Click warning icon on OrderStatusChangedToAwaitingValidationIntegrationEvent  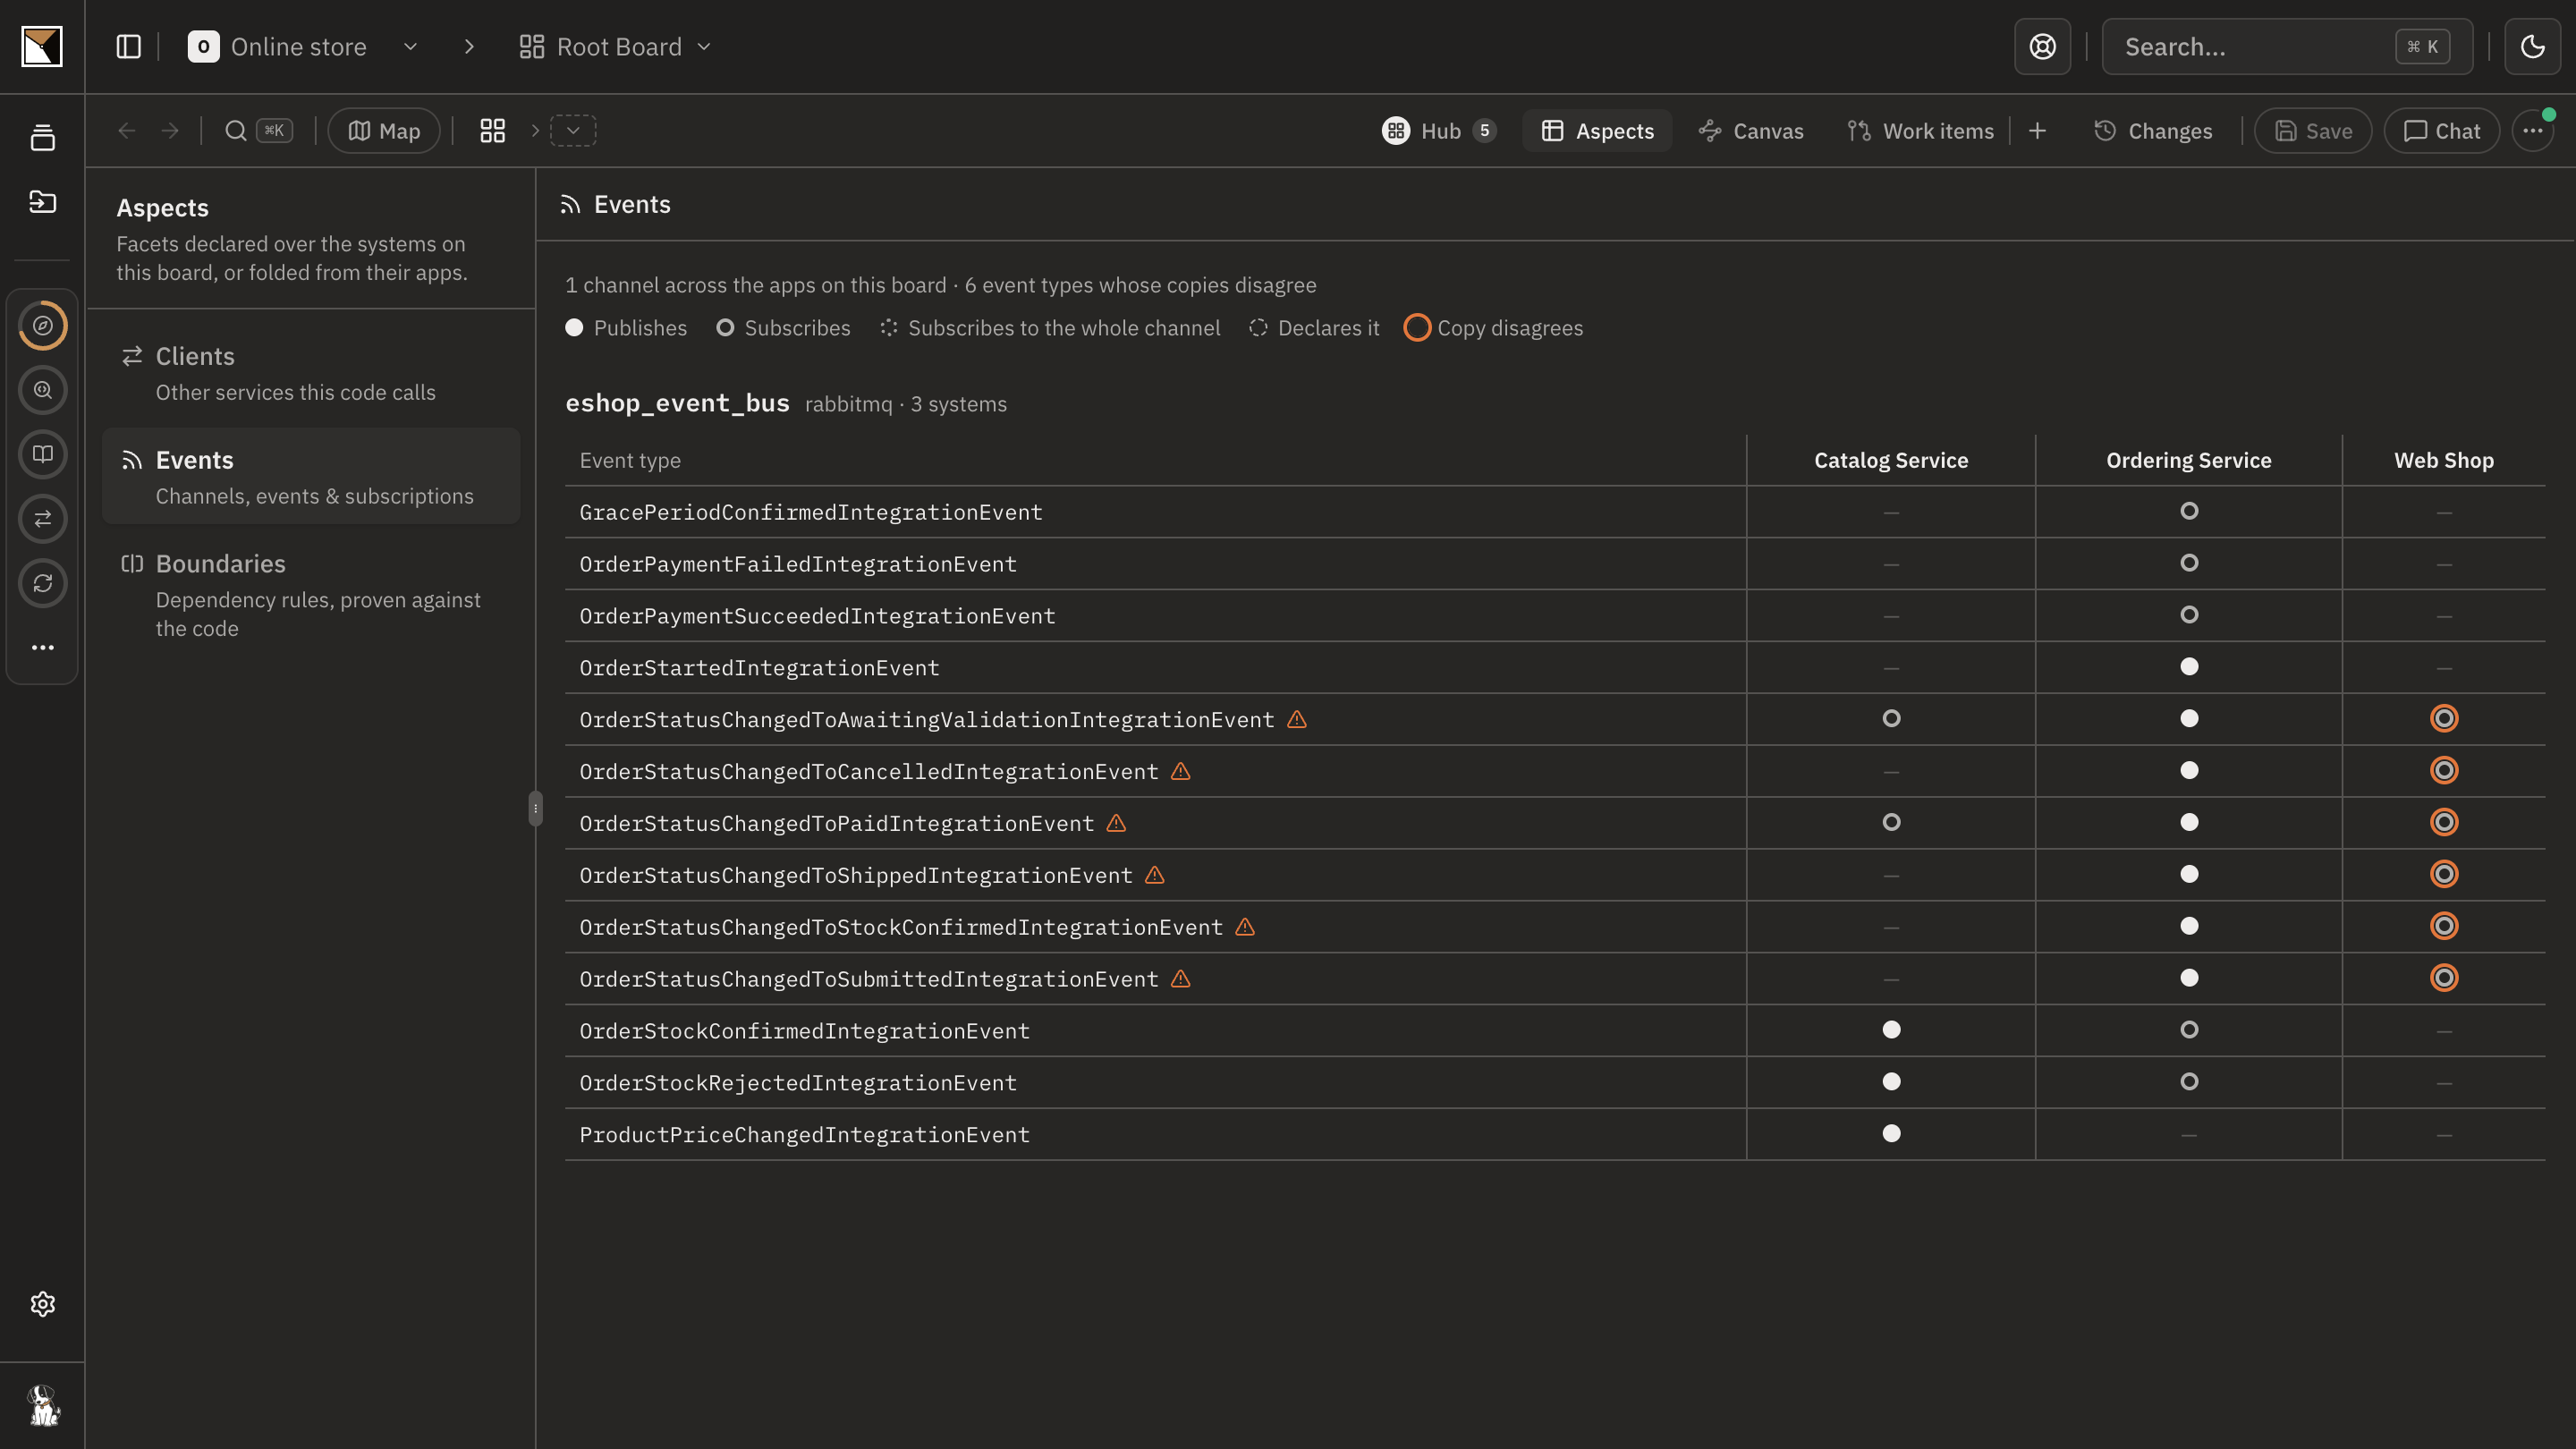point(1297,719)
